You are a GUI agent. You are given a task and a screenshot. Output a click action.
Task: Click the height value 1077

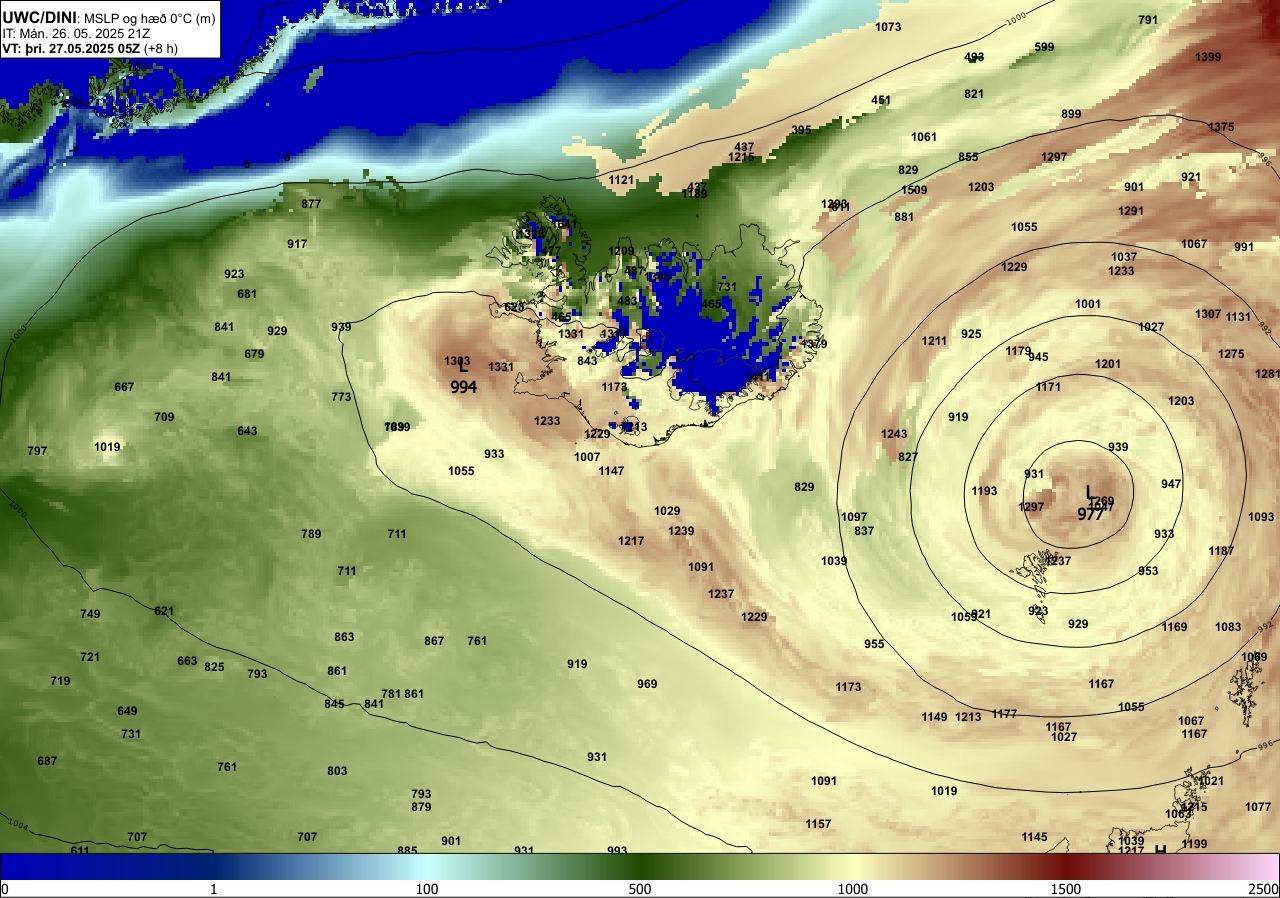pyautogui.click(x=1258, y=807)
